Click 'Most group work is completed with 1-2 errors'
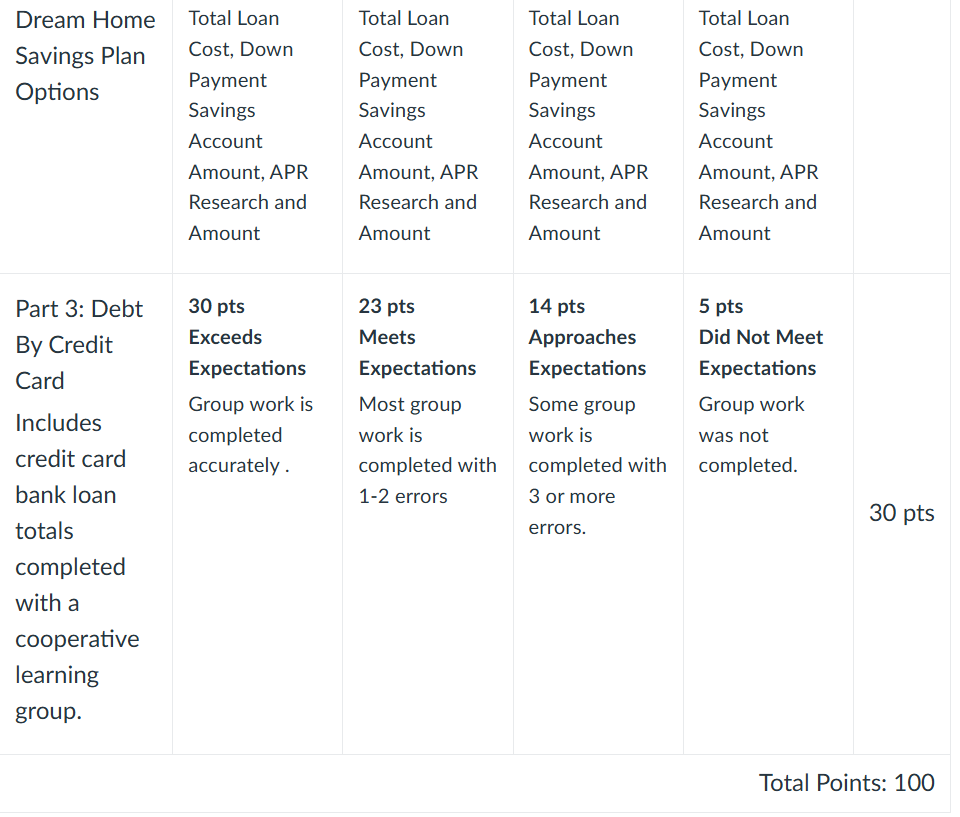Image resolution: width=960 pixels, height=817 pixels. 427,450
